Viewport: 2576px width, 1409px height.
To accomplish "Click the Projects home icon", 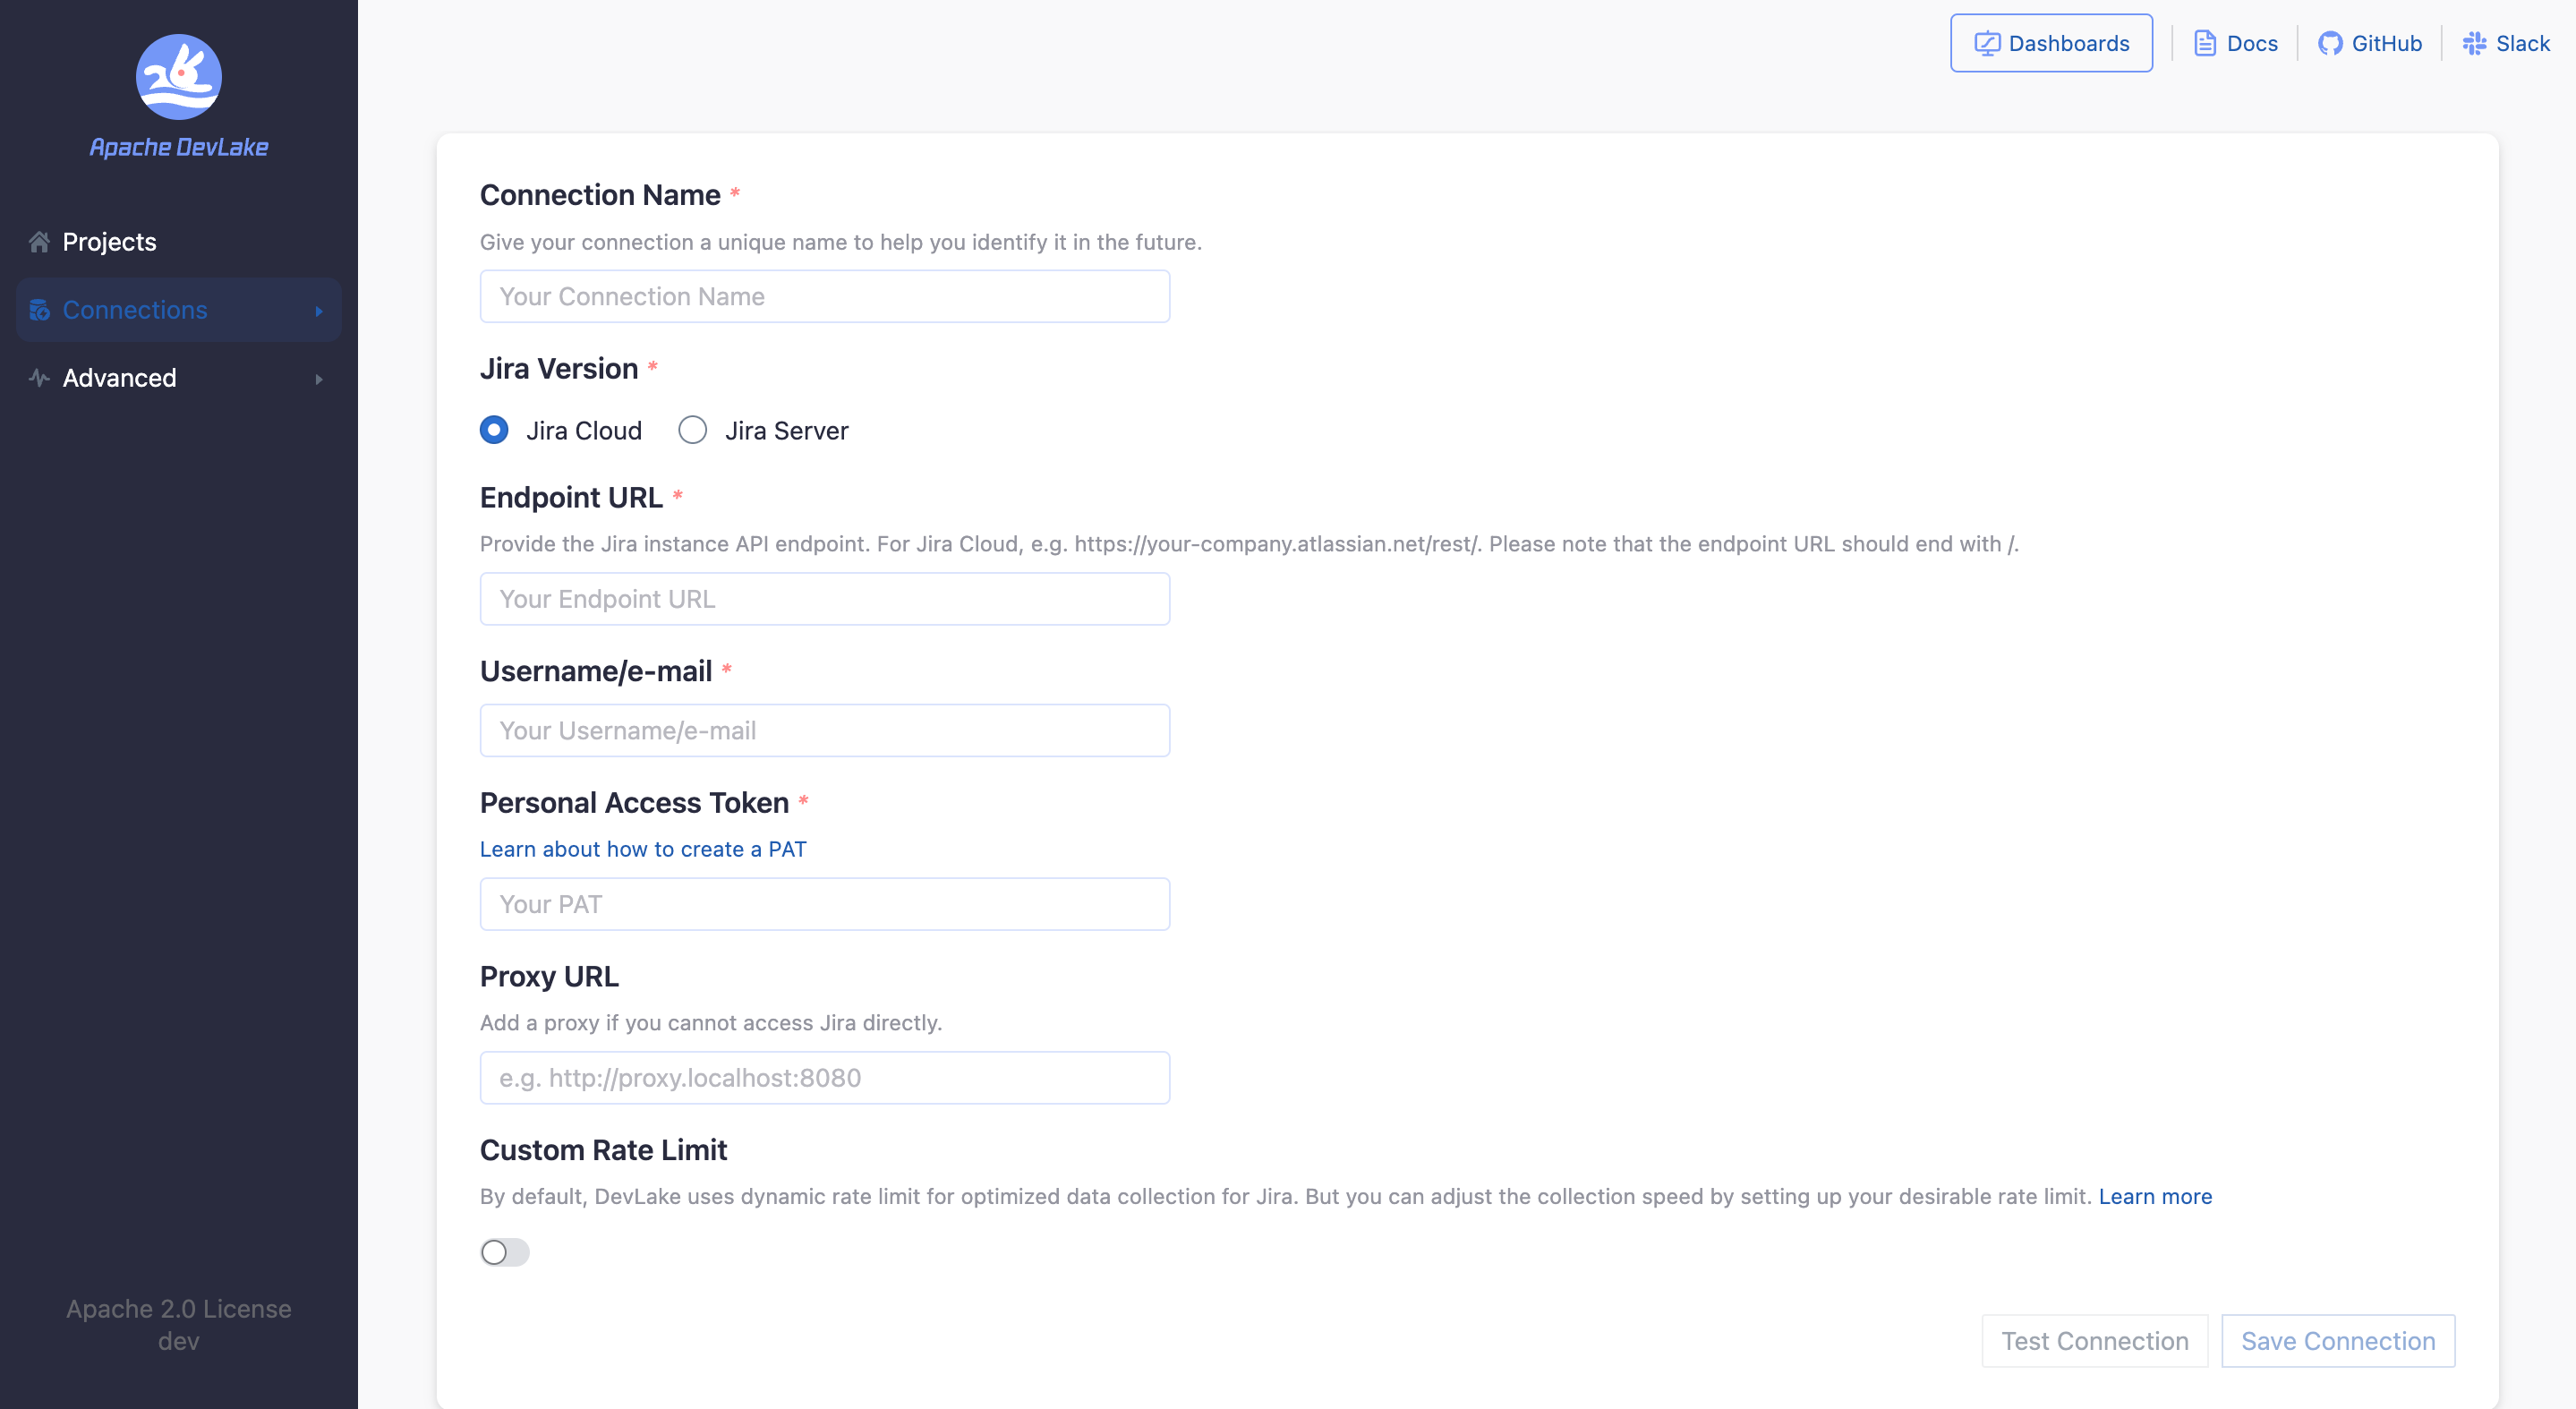I will click(39, 242).
